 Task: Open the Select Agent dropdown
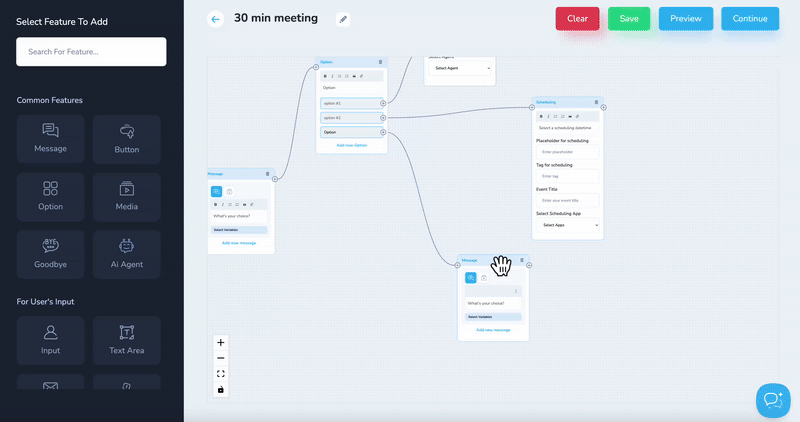pyautogui.click(x=460, y=68)
